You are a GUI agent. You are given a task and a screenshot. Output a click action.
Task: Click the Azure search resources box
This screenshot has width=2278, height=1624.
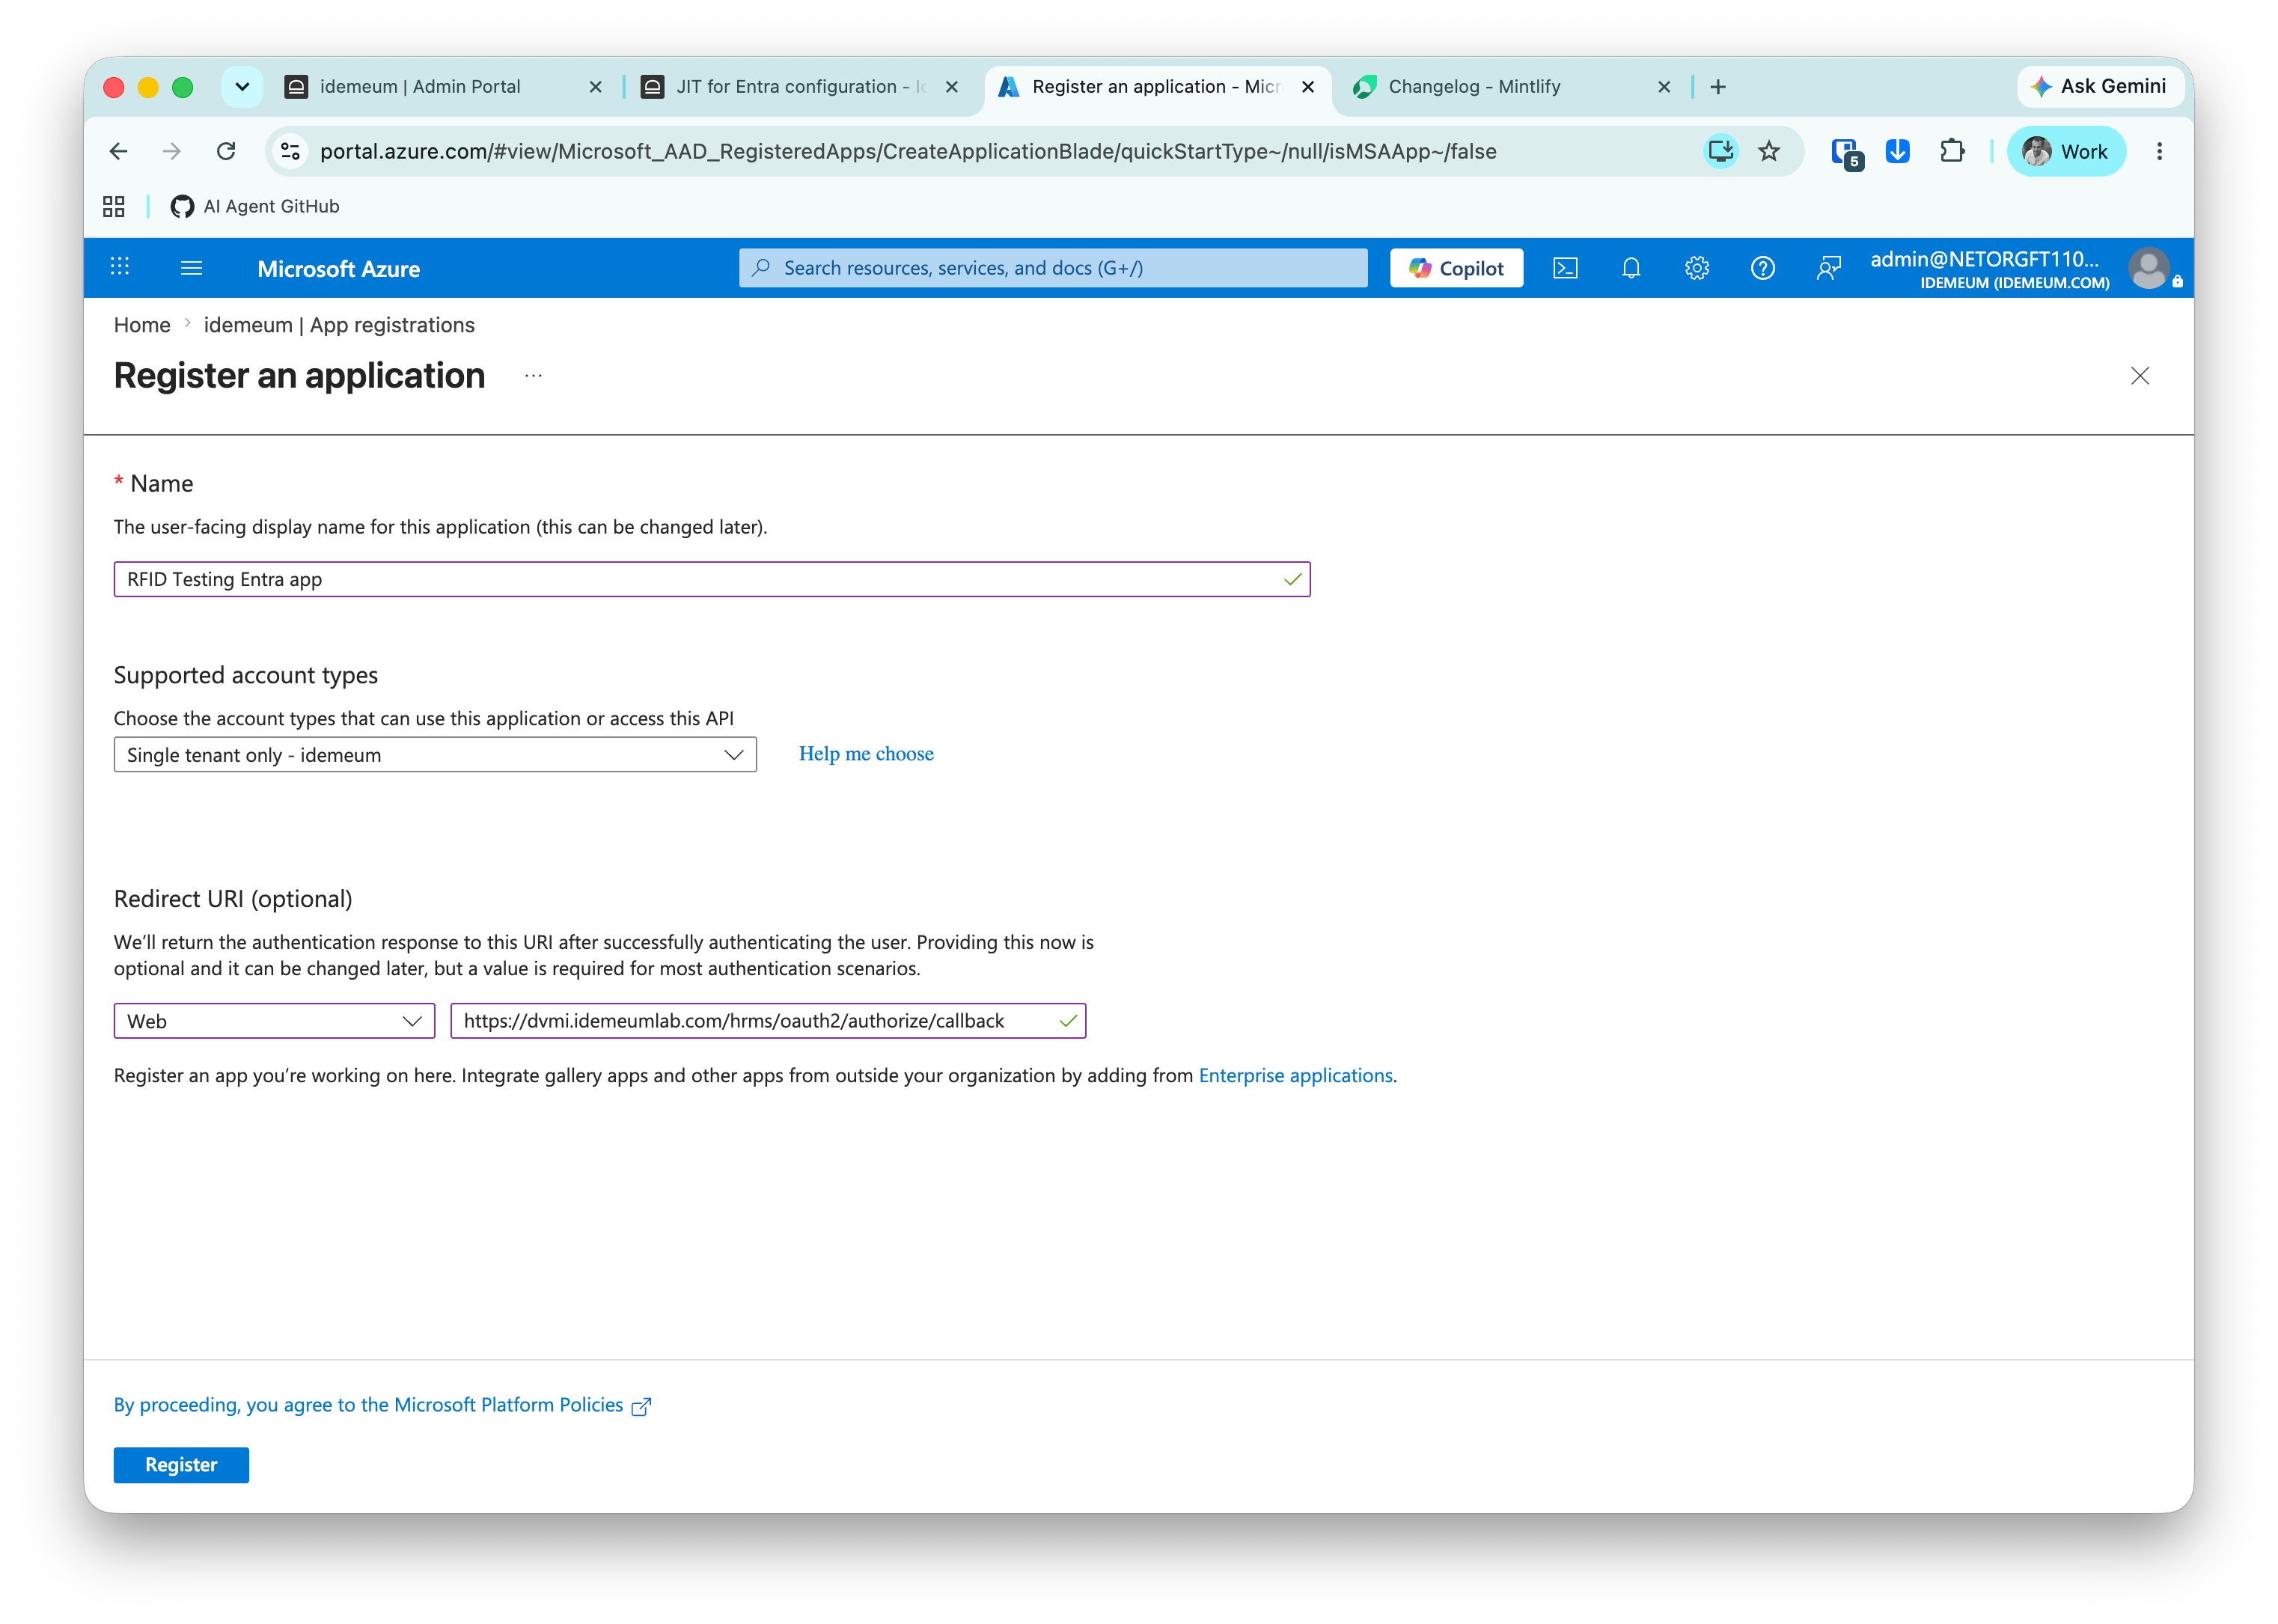coord(1053,268)
